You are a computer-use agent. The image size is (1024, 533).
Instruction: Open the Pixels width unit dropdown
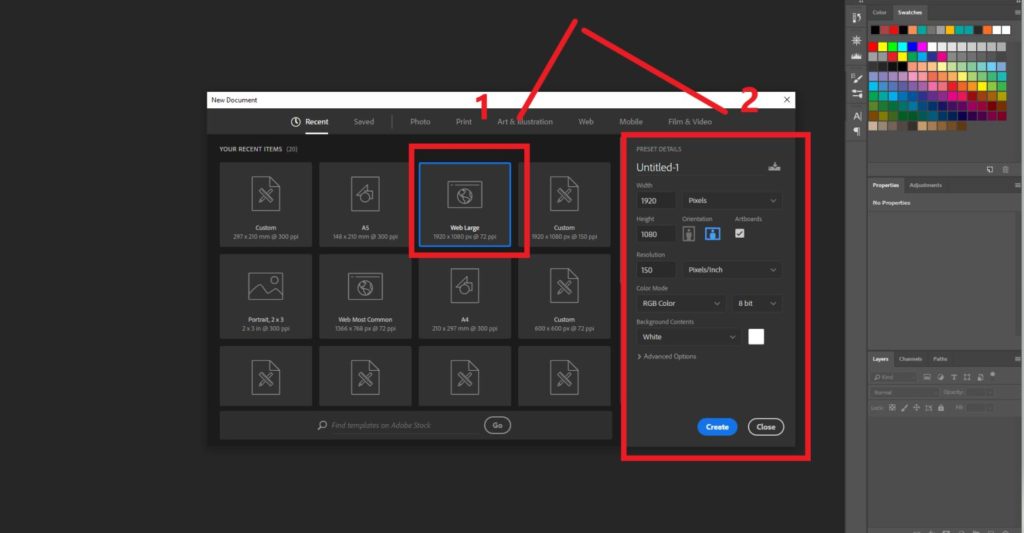pos(732,201)
